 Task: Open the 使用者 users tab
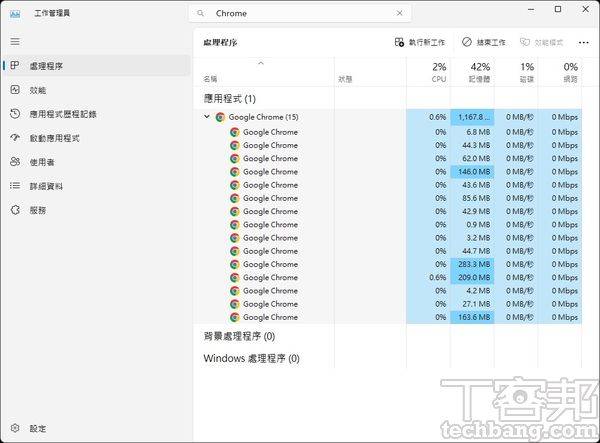tap(97, 162)
